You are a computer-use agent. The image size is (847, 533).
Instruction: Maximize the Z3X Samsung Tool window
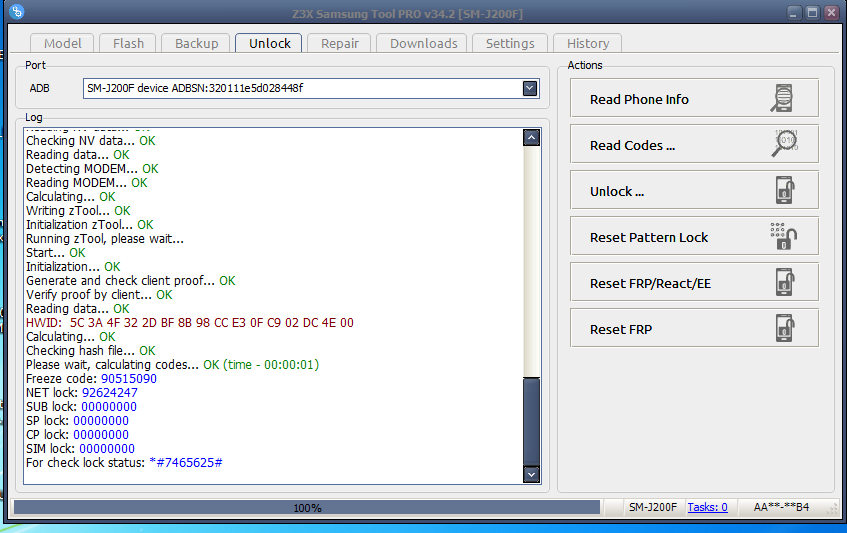coord(812,12)
